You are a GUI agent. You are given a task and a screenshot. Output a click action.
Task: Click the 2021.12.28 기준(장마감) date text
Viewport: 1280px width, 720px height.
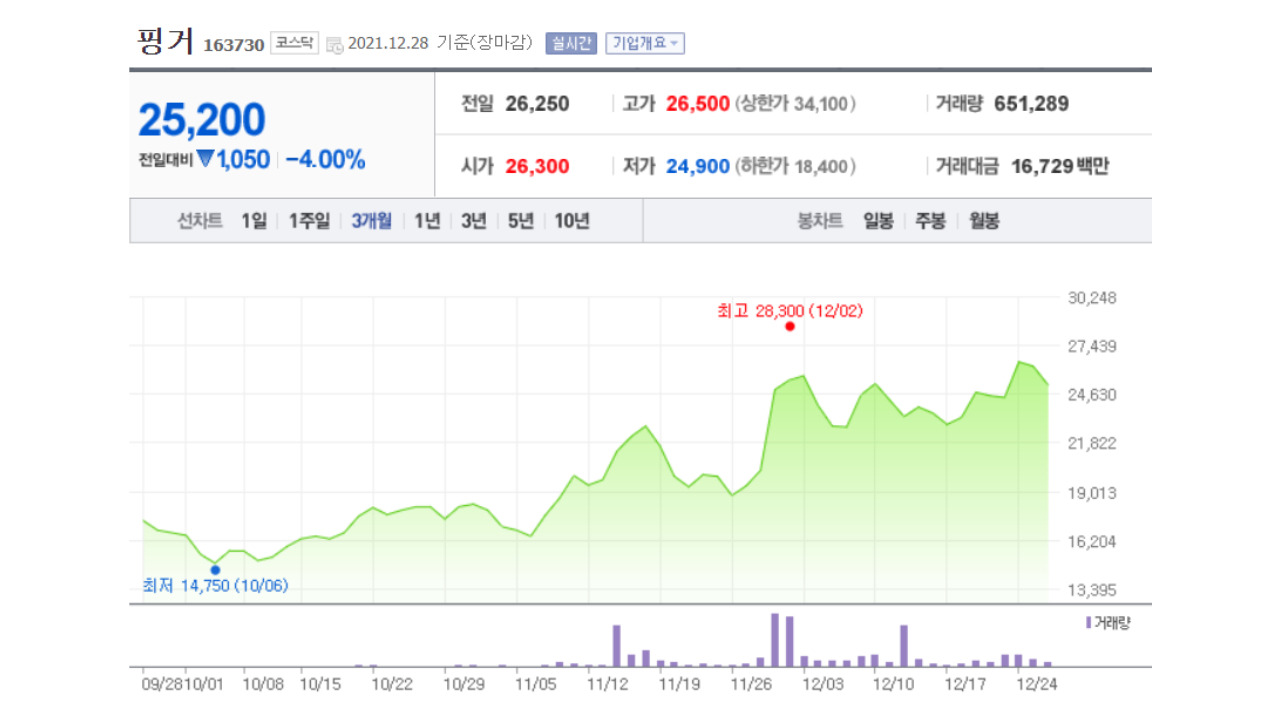(x=440, y=44)
